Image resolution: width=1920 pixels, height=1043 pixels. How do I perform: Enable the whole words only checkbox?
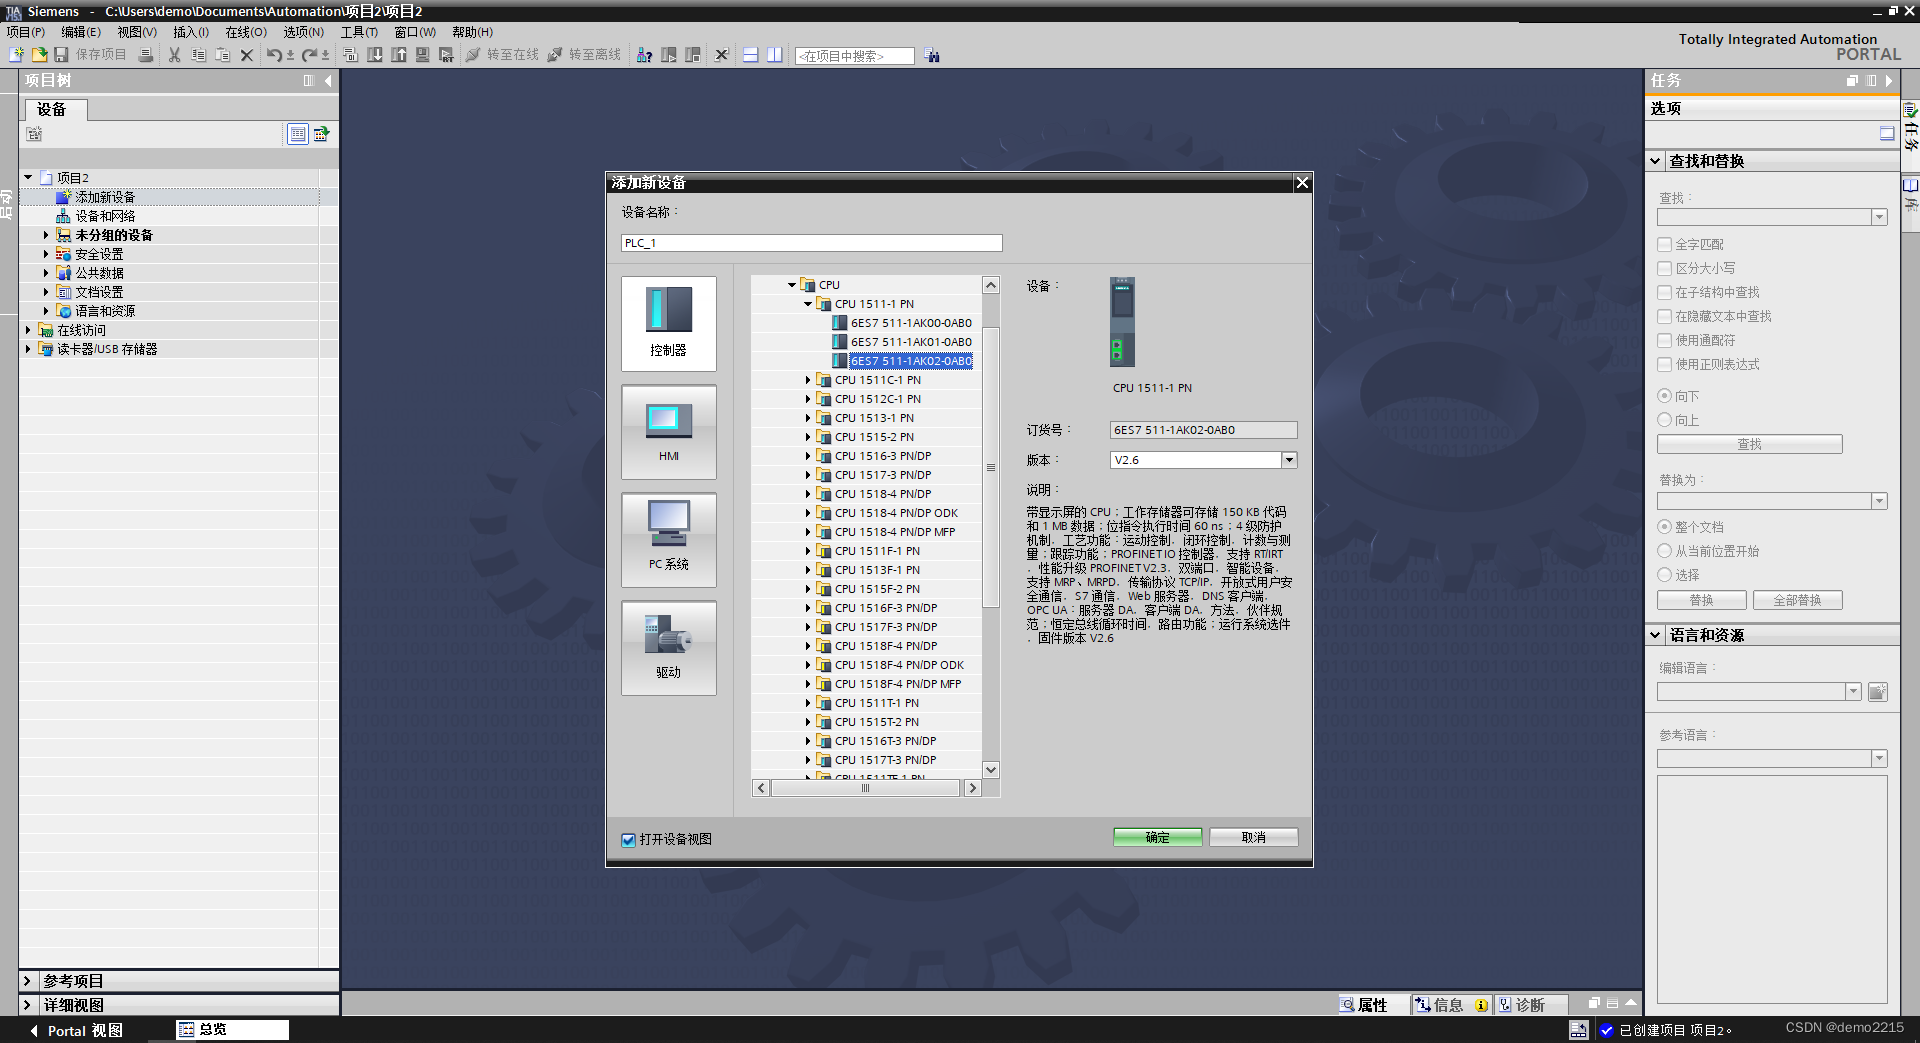point(1665,244)
